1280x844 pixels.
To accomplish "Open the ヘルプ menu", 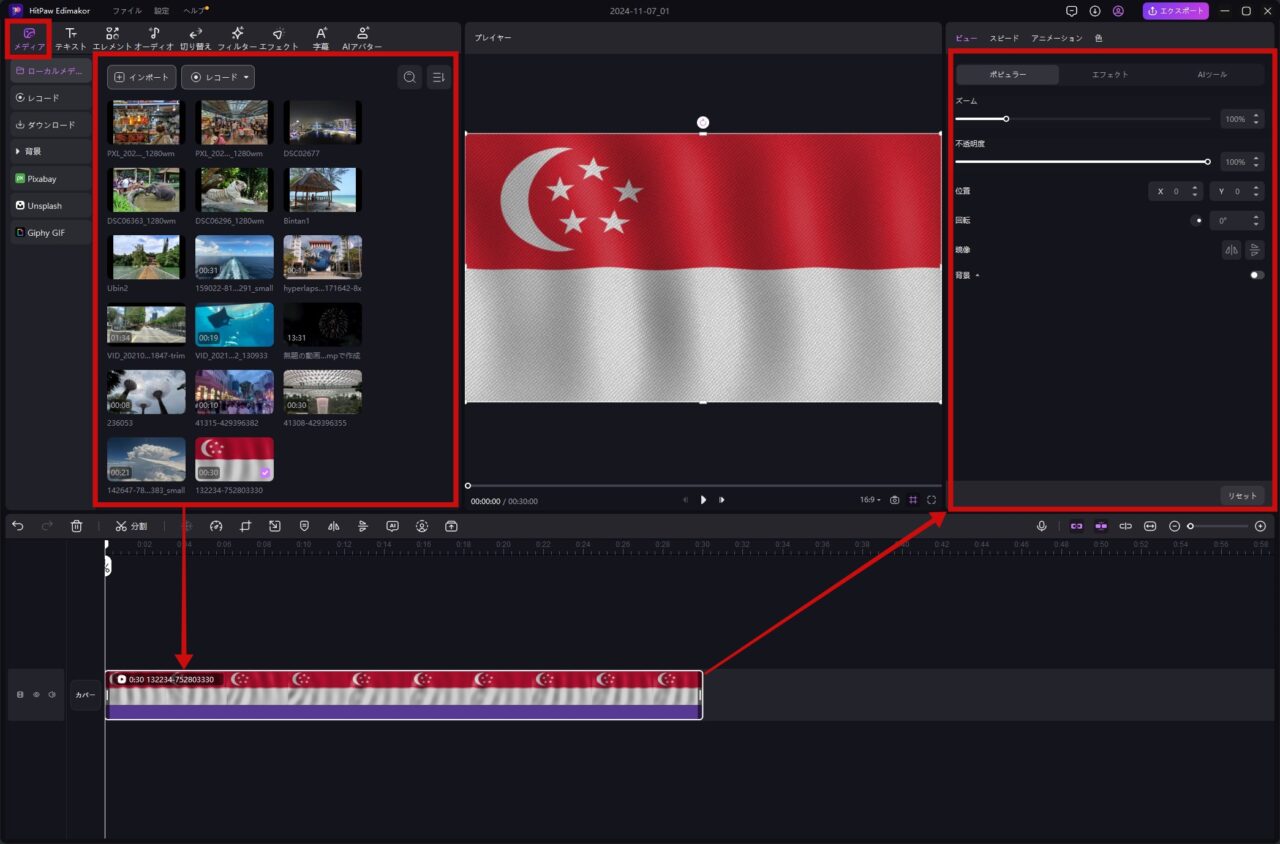I will tap(194, 11).
